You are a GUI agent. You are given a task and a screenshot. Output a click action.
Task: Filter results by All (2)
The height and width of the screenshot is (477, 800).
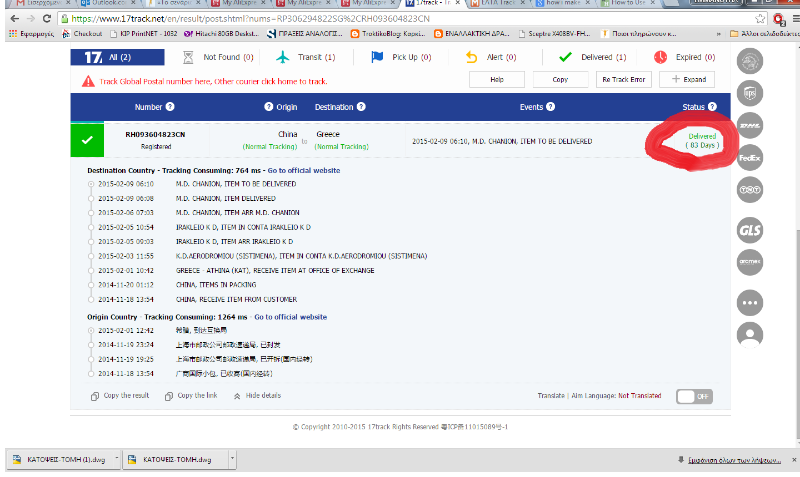(x=117, y=57)
